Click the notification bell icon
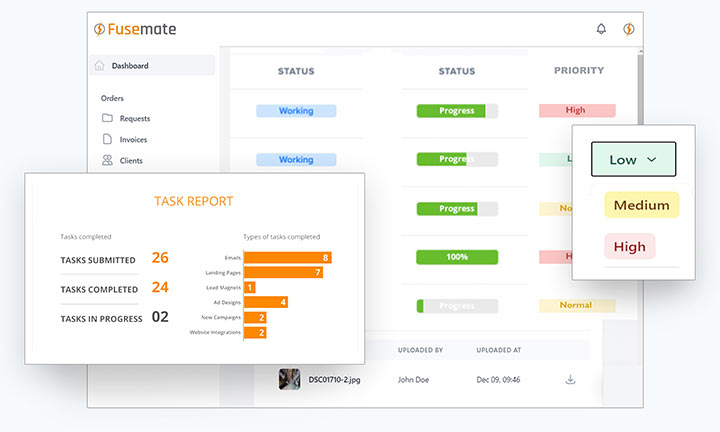720x432 pixels. pos(601,29)
